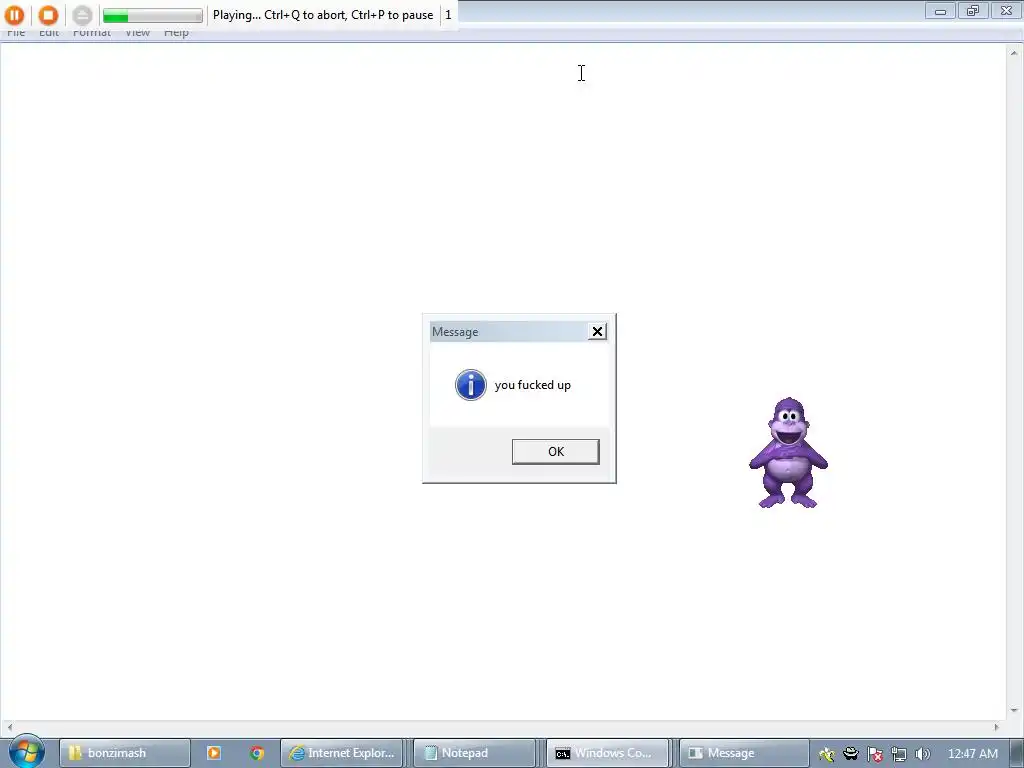
Task: Switch to the Notepad taskbar button
Action: pyautogui.click(x=475, y=753)
